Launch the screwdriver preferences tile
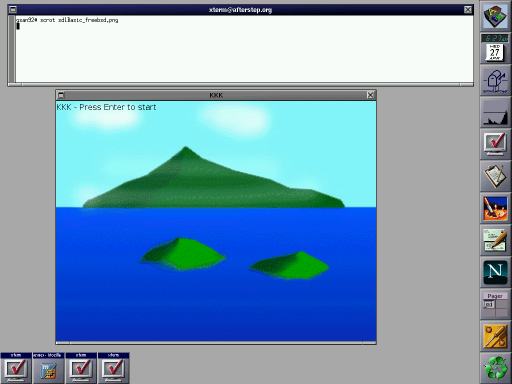 coord(495,336)
